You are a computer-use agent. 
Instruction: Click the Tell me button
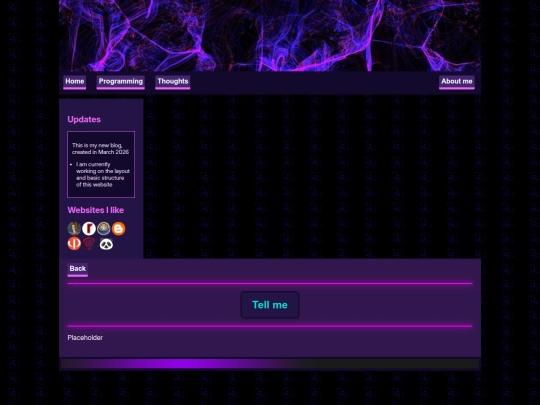click(270, 305)
